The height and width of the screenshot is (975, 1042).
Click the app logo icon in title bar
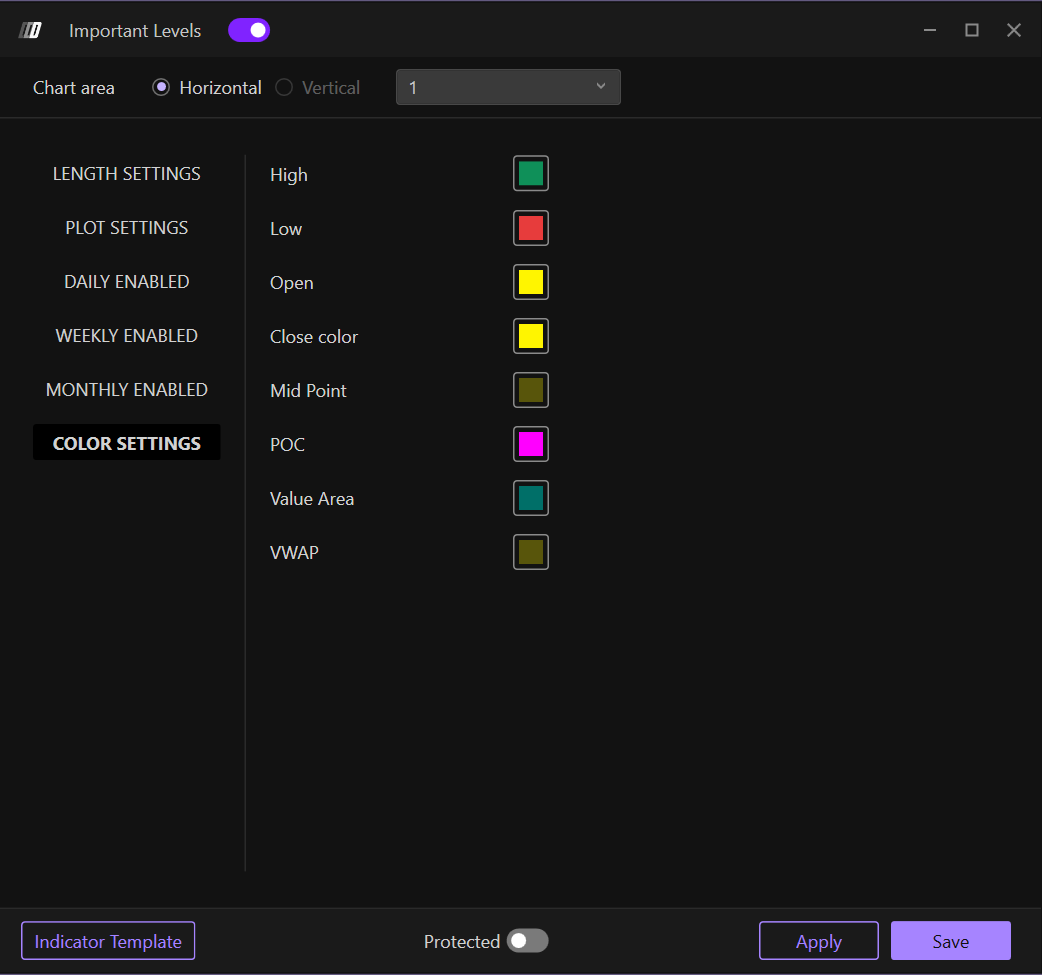click(x=30, y=30)
